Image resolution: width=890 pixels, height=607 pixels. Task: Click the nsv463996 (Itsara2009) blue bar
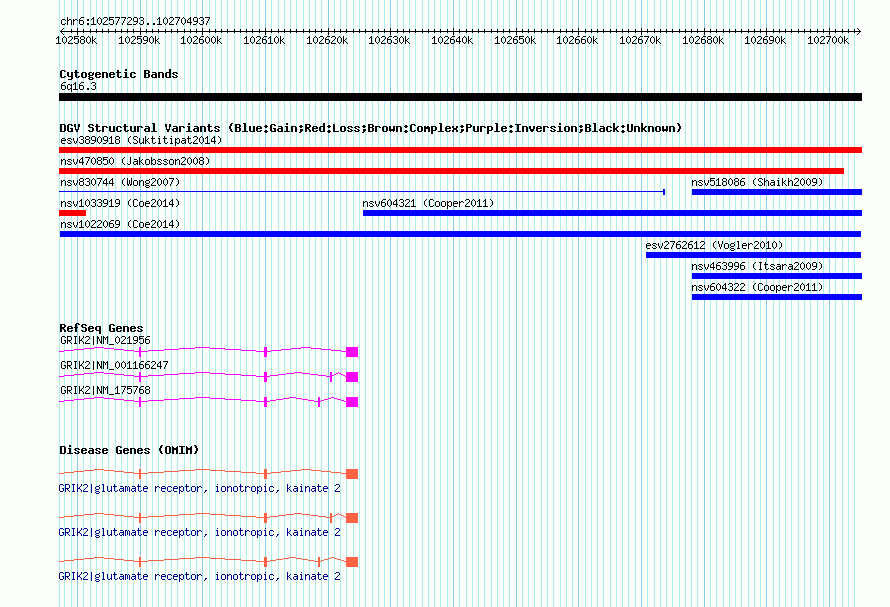(x=776, y=276)
